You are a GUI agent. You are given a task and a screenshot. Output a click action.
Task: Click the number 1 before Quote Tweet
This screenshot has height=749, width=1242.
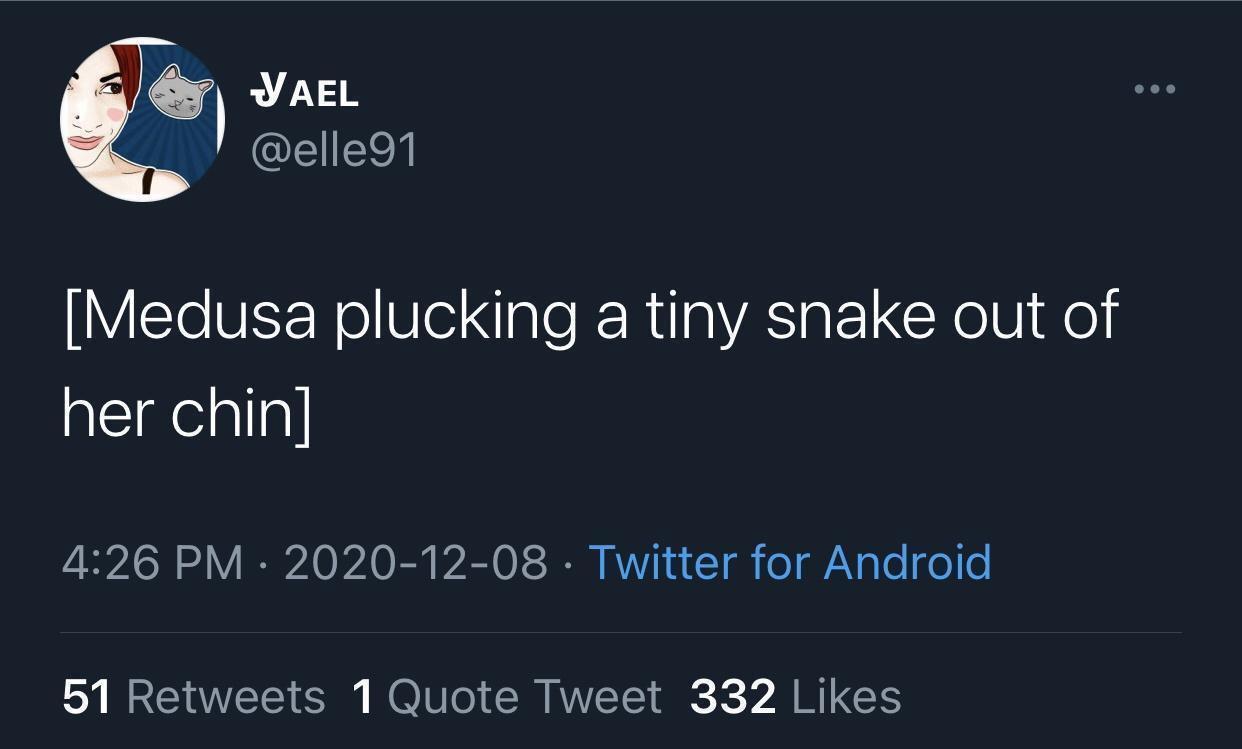point(363,697)
